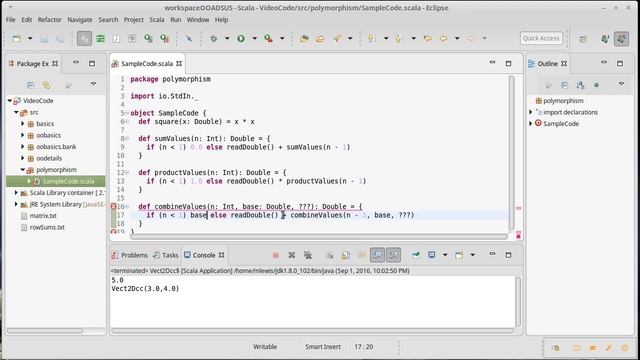640x360 pixels.
Task: Click the Open Type toolbar icon
Action: (x=304, y=38)
